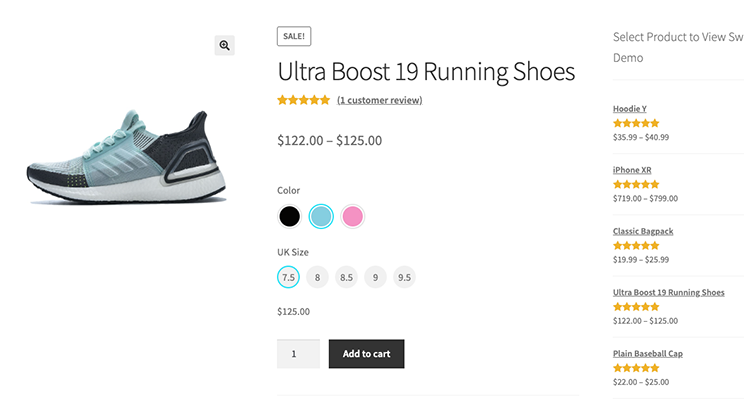Click the SALE! badge
Screen dimensions: 744x400
pos(294,37)
